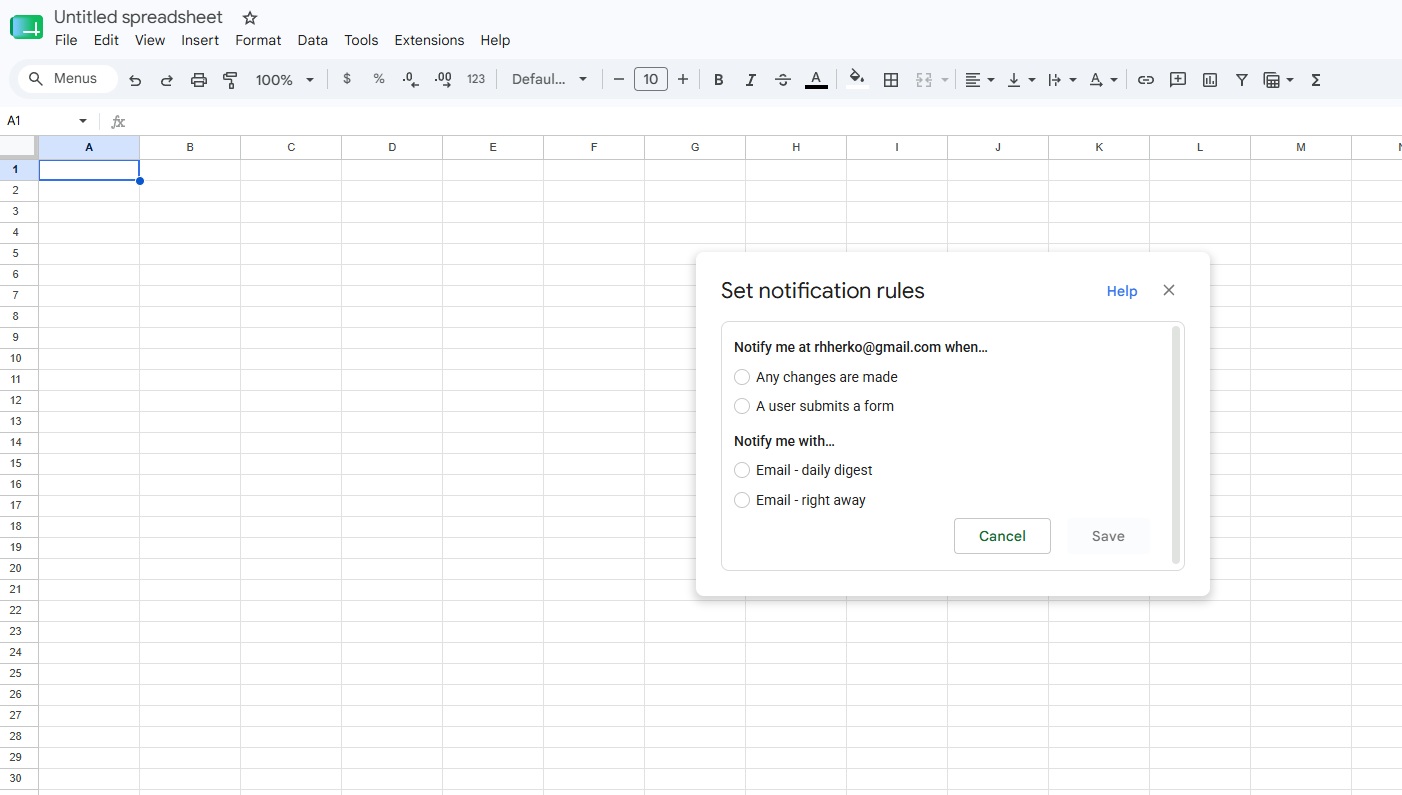Screen dimensions: 1402x795
Task: Click the Print icon
Action: (x=199, y=80)
